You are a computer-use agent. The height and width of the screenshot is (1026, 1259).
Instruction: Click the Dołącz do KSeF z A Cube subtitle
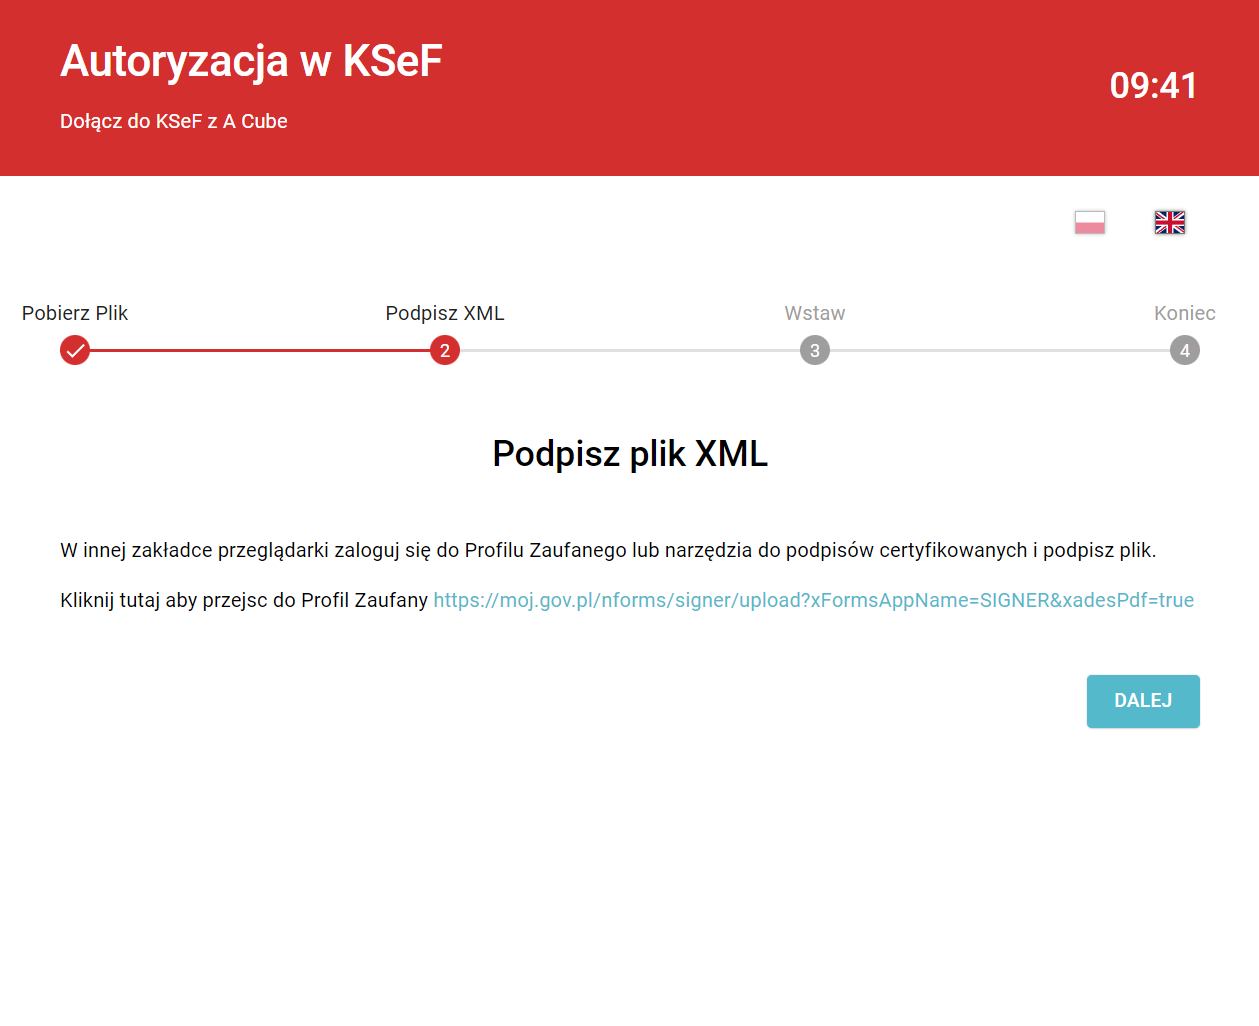point(174,121)
